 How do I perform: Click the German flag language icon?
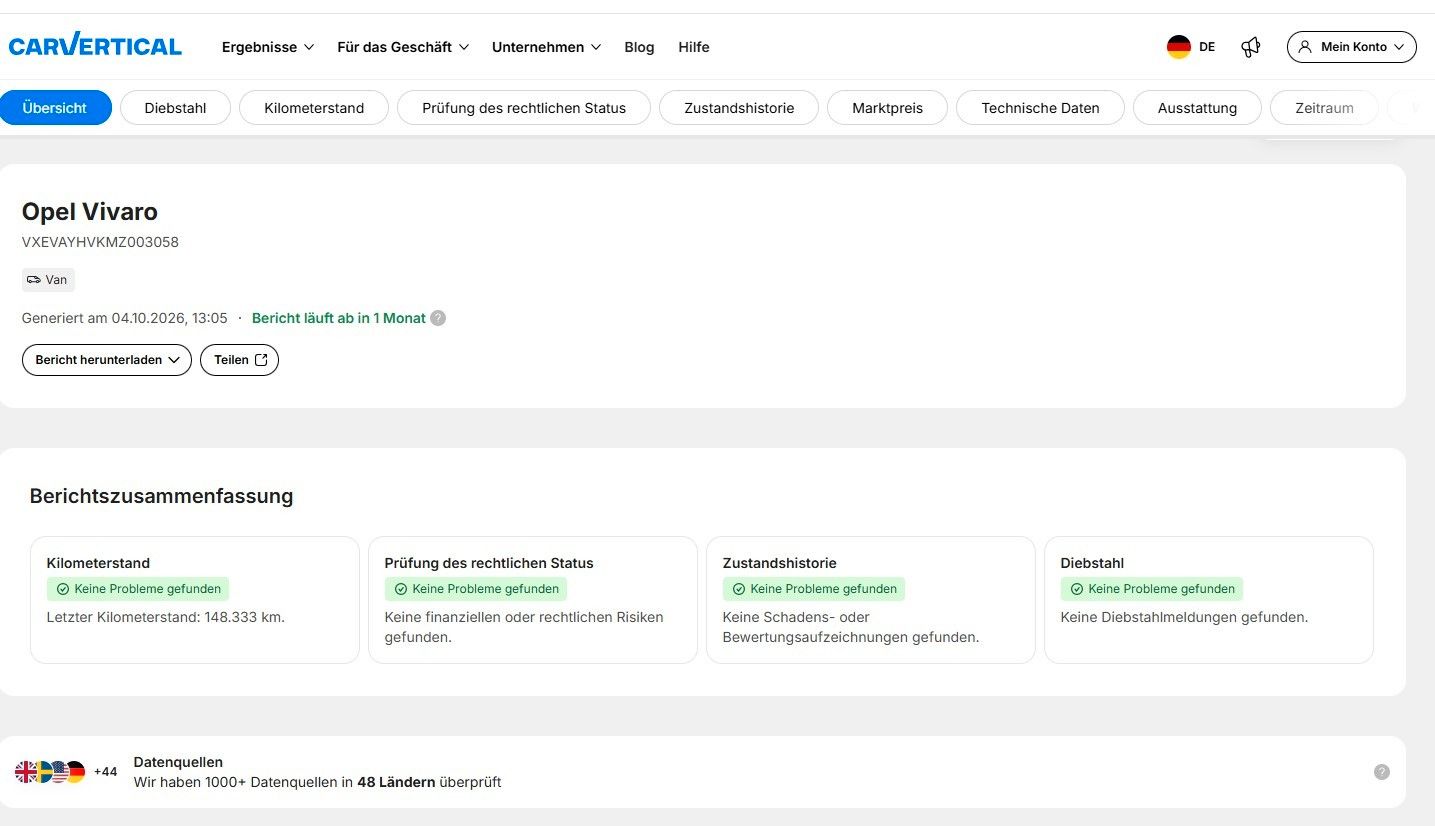click(x=1179, y=47)
